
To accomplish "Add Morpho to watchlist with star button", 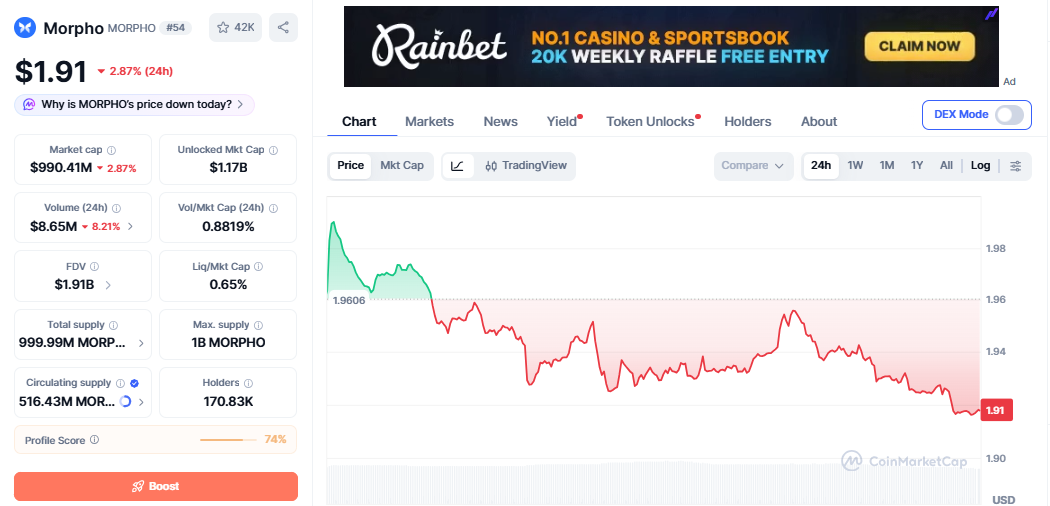I will tap(236, 27).
